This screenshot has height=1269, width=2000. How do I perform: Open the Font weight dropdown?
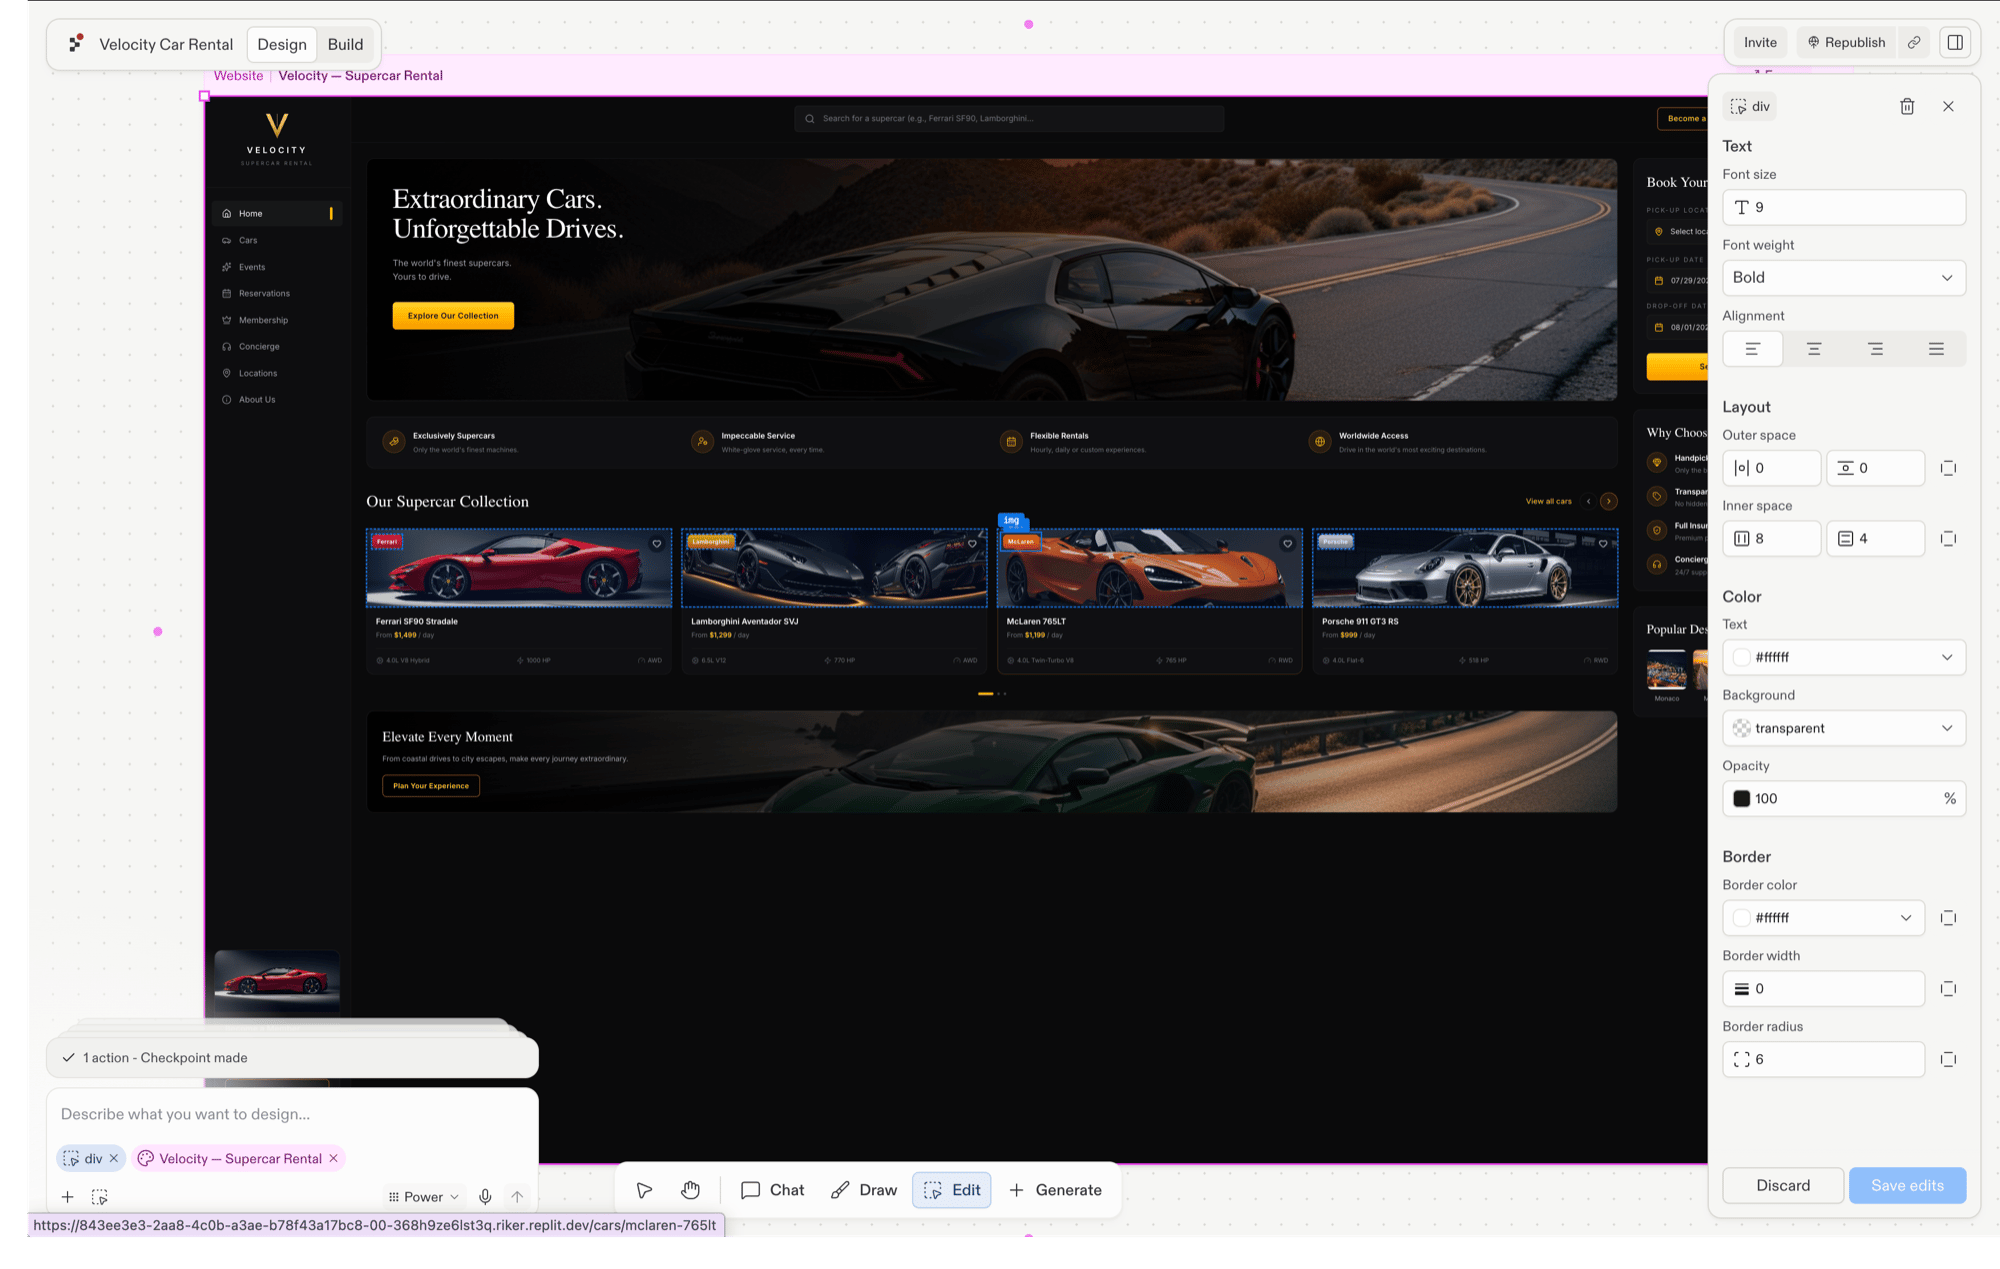tap(1844, 278)
